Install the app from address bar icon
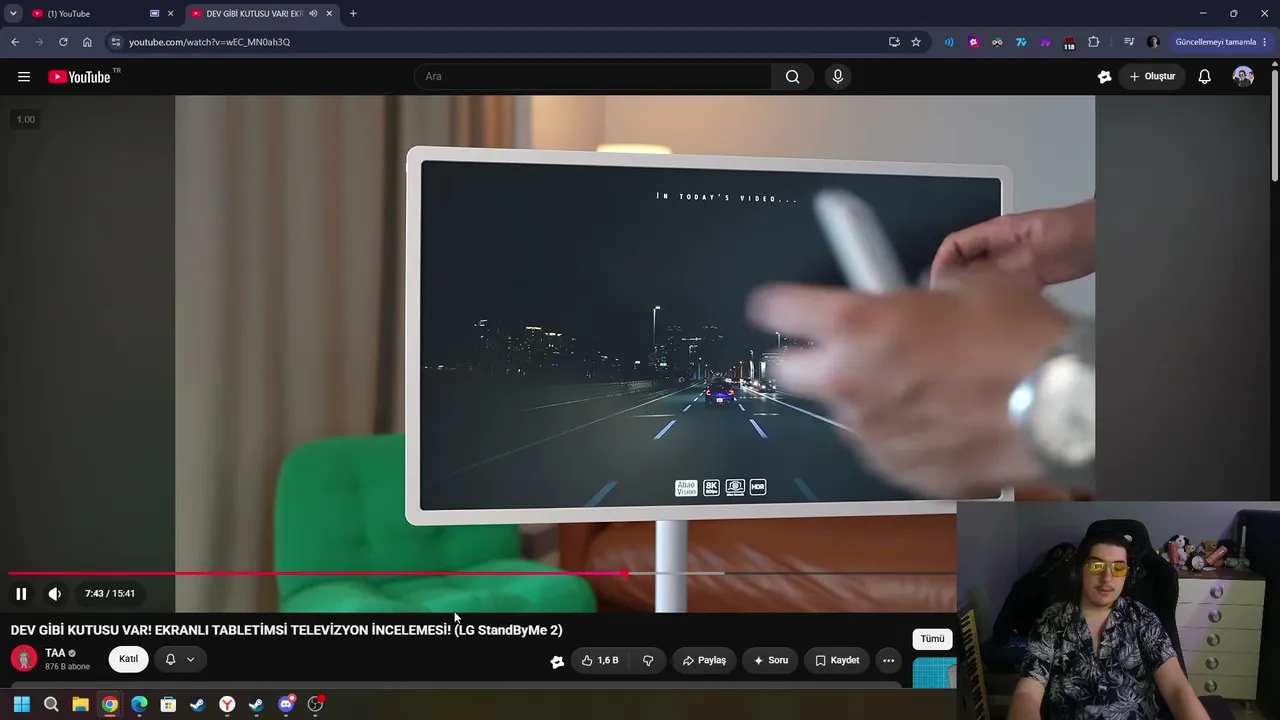 pos(894,42)
